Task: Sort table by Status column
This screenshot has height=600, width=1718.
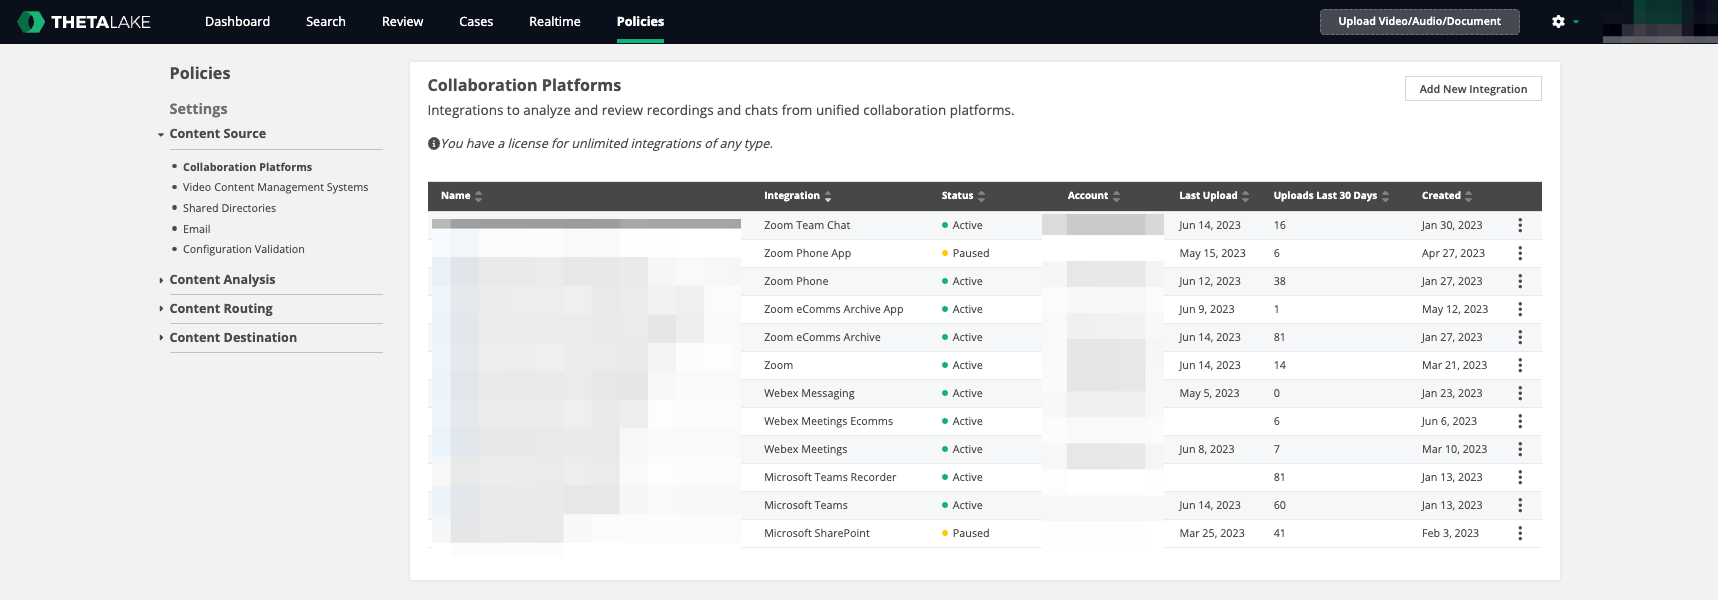Action: click(x=963, y=196)
